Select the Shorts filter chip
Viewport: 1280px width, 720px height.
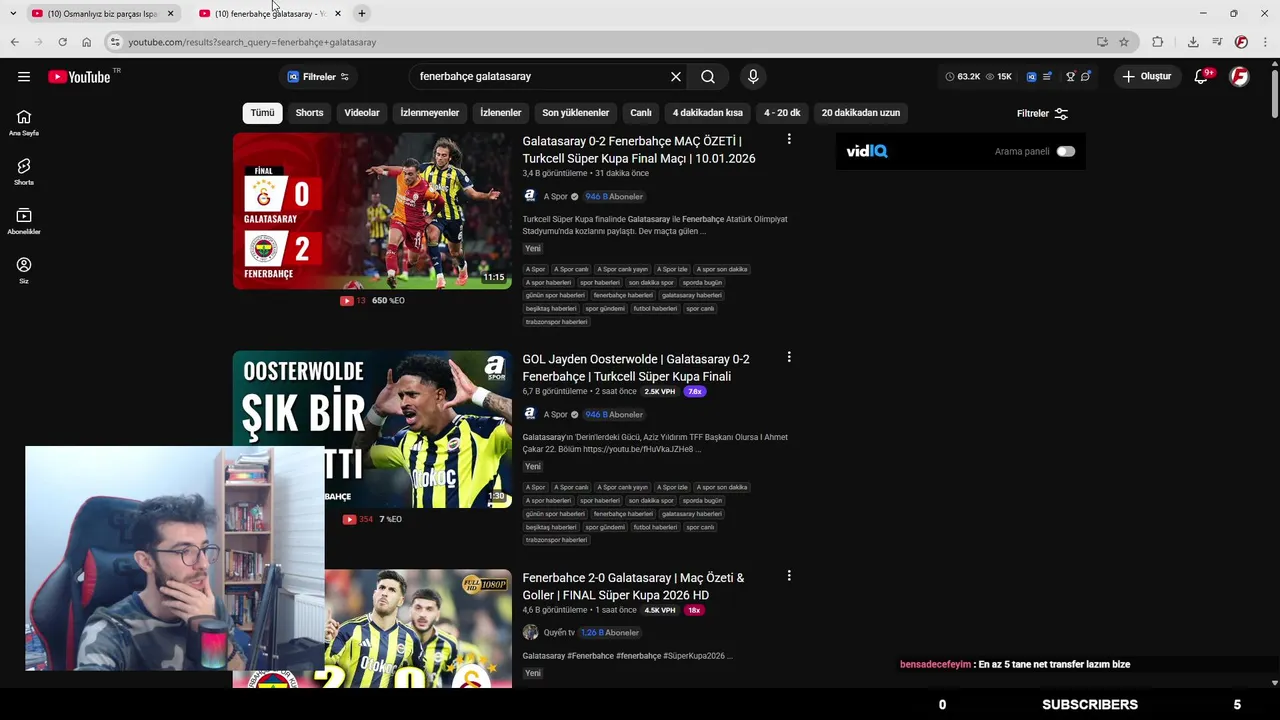point(309,113)
